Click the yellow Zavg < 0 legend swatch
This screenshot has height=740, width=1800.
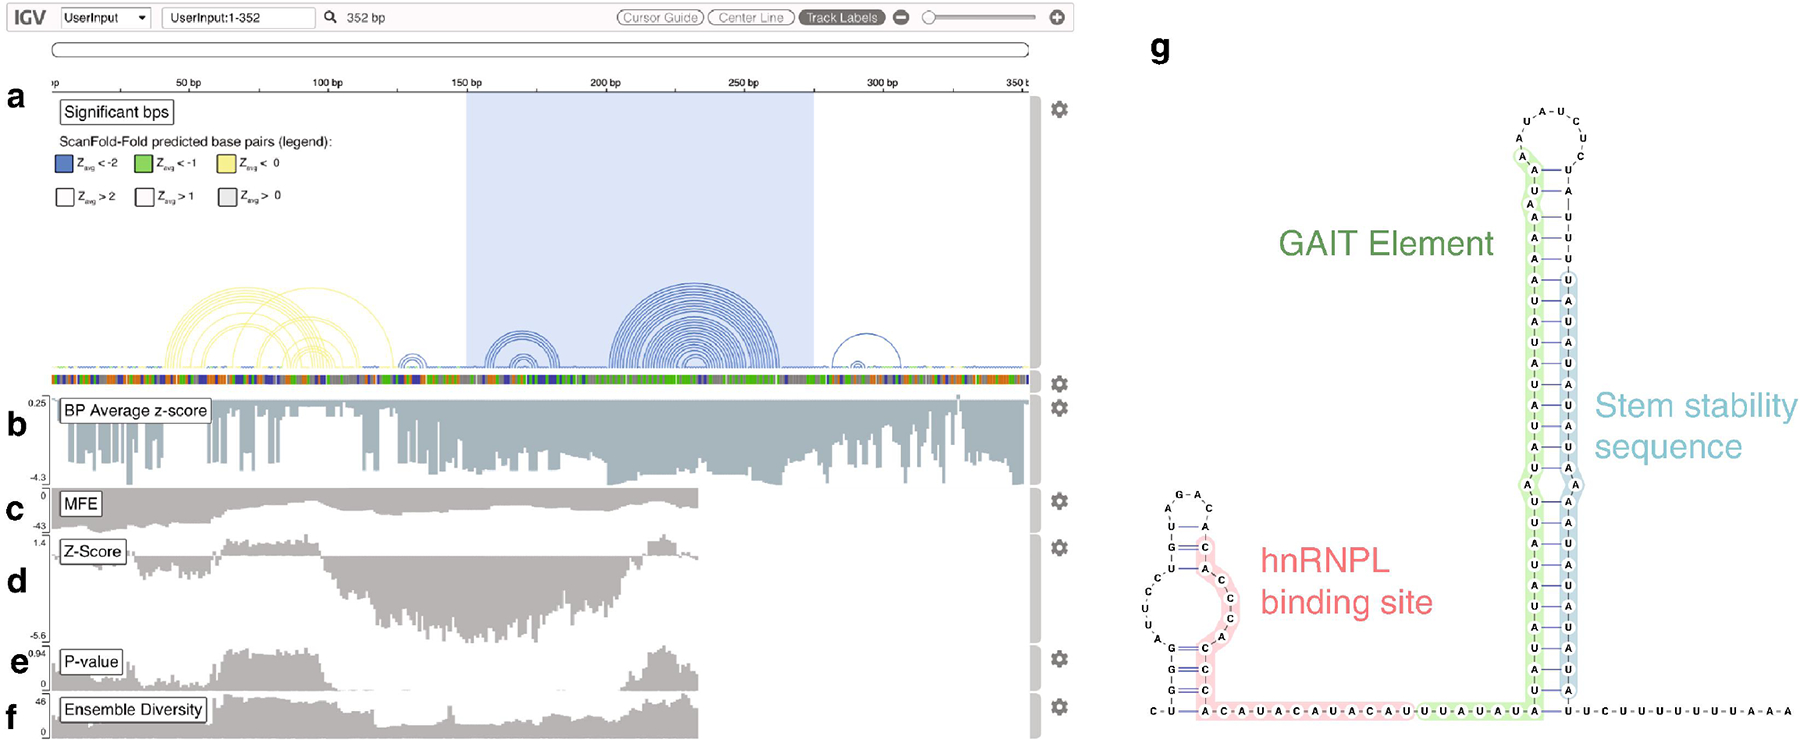[x=227, y=163]
